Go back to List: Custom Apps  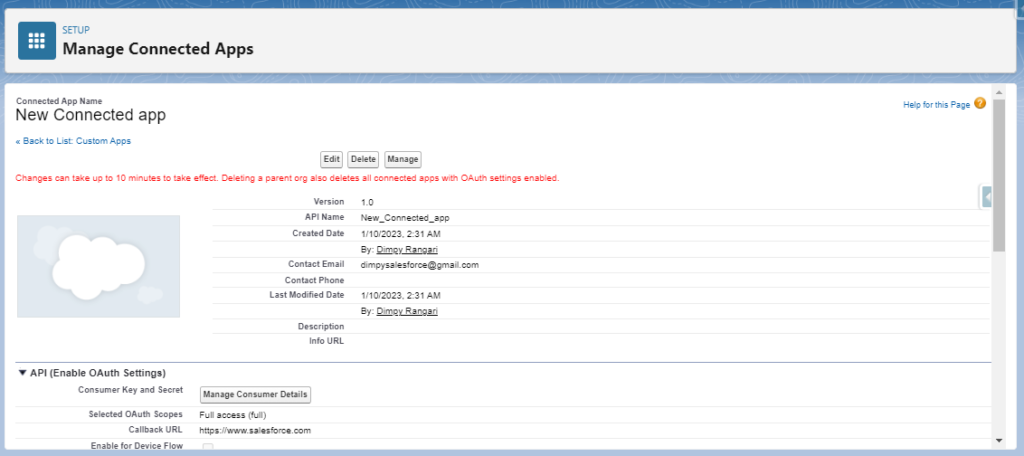pyautogui.click(x=73, y=141)
